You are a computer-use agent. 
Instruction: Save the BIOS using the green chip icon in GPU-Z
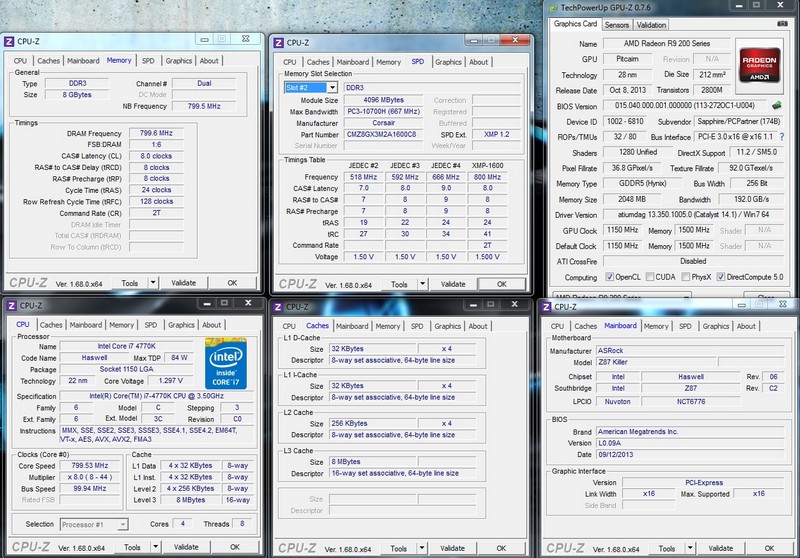(x=777, y=105)
